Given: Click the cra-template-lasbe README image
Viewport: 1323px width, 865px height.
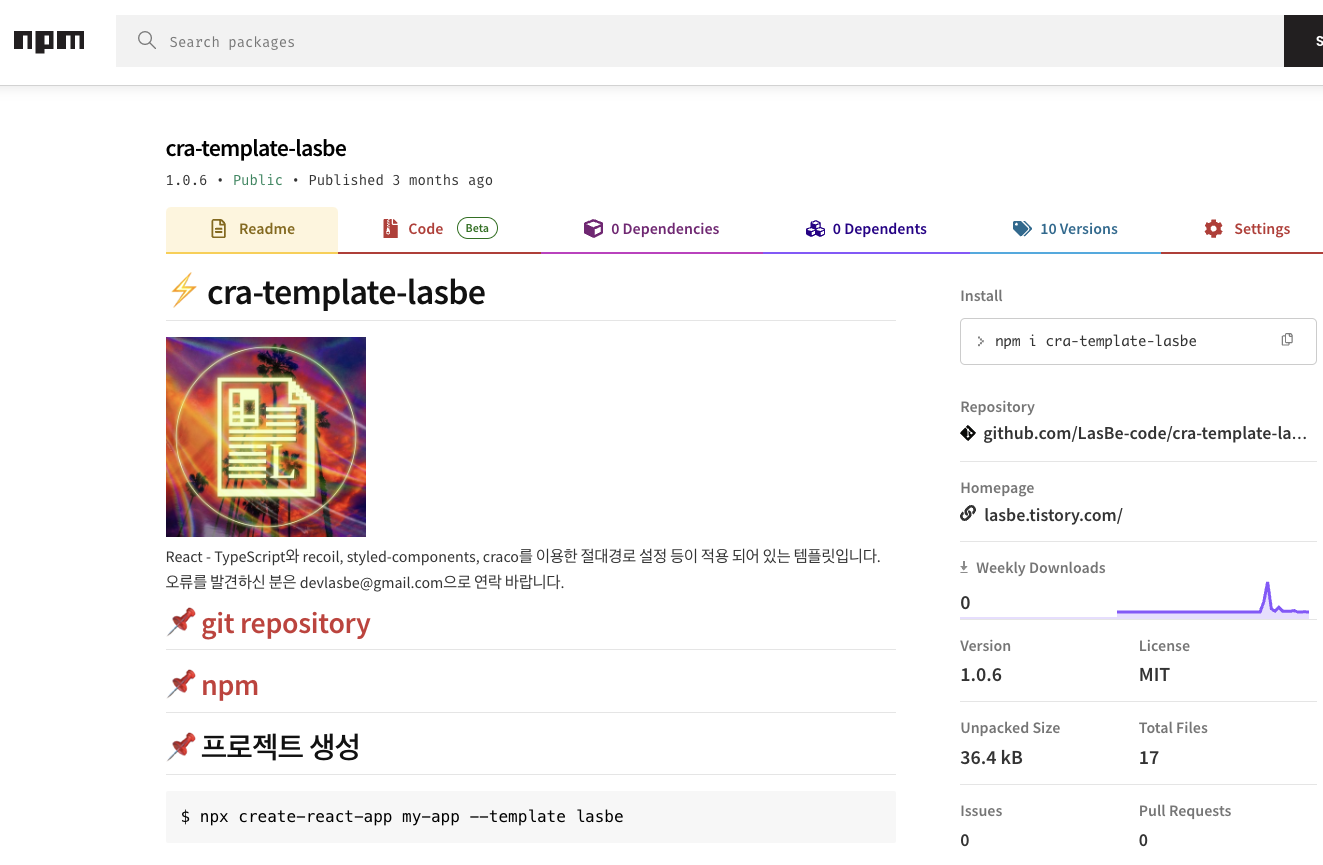Looking at the screenshot, I should click(x=266, y=437).
